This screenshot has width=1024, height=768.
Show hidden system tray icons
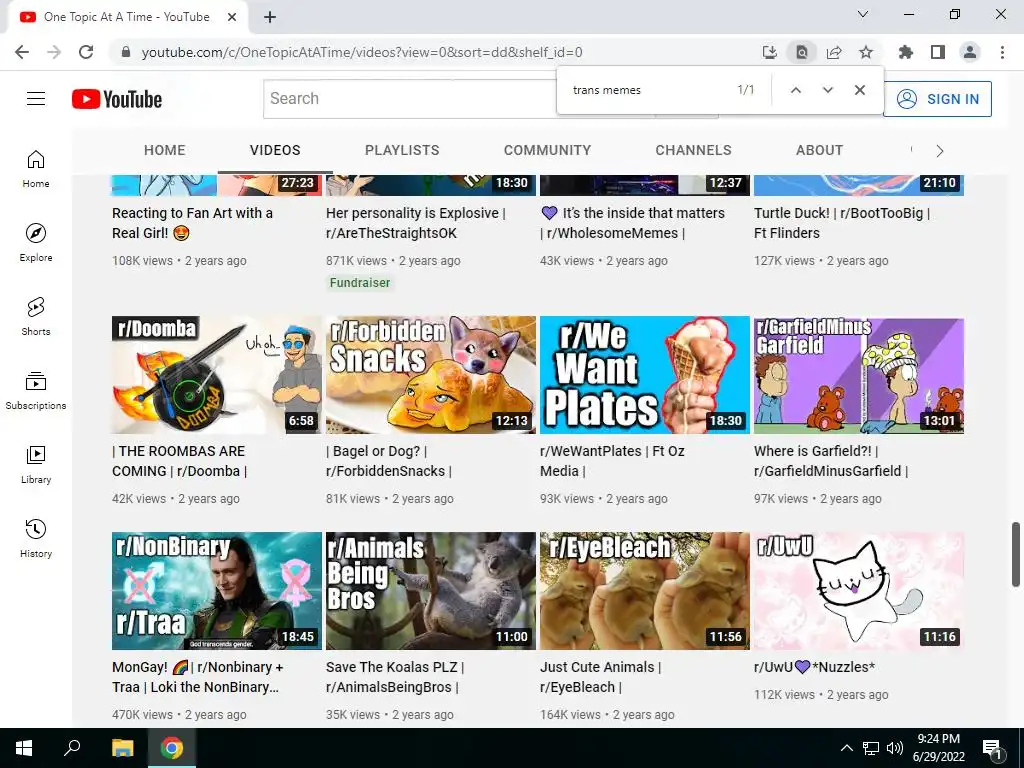pyautogui.click(x=846, y=748)
